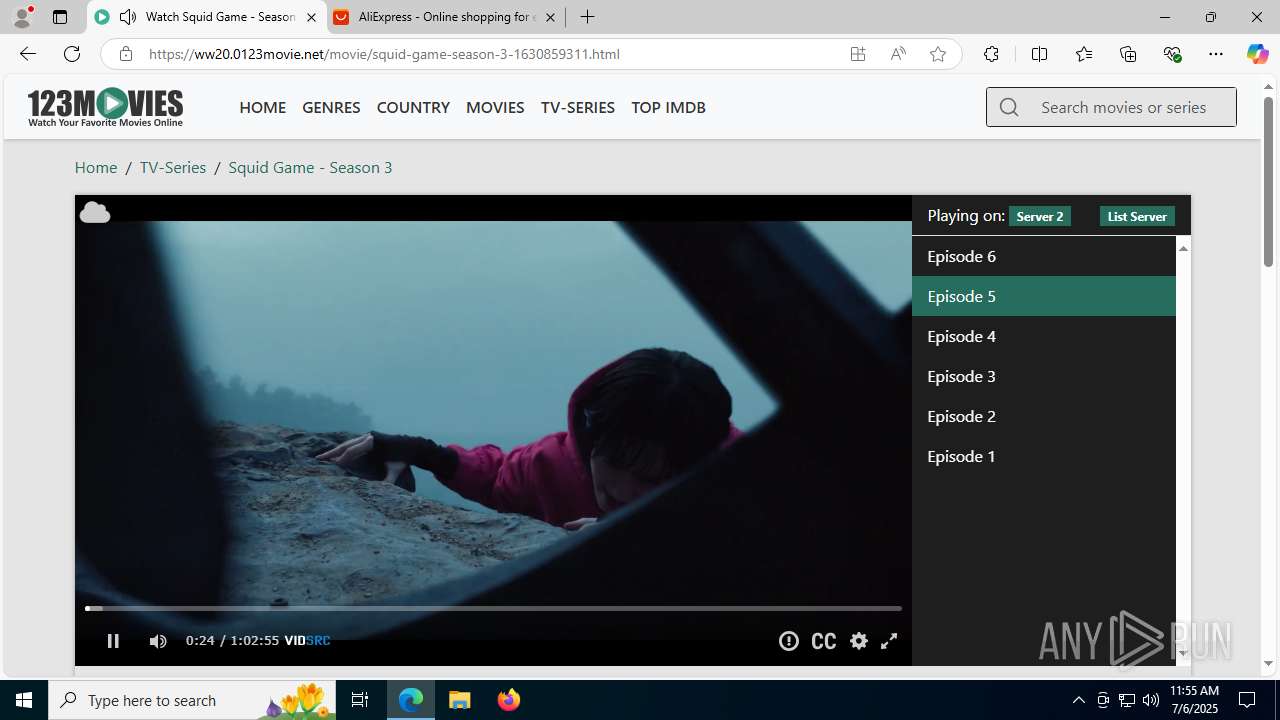Enable Read aloud in address bar

[898, 54]
